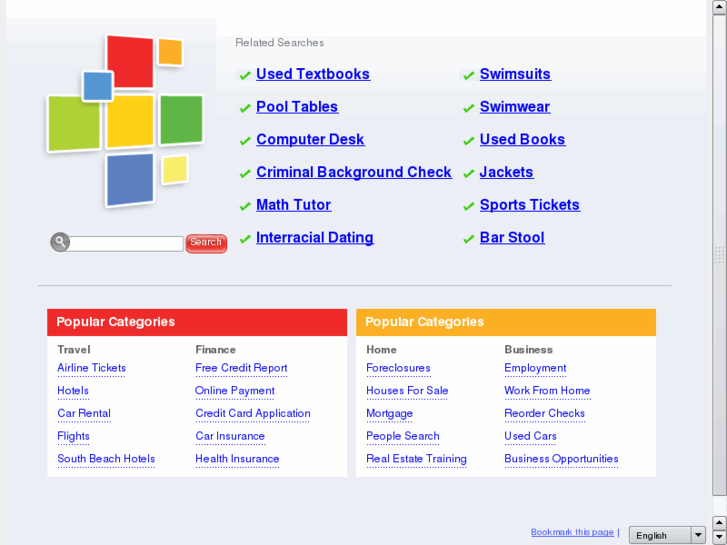Click the checkmark icon next to Used Textbooks
727x545 pixels.
coord(245,75)
